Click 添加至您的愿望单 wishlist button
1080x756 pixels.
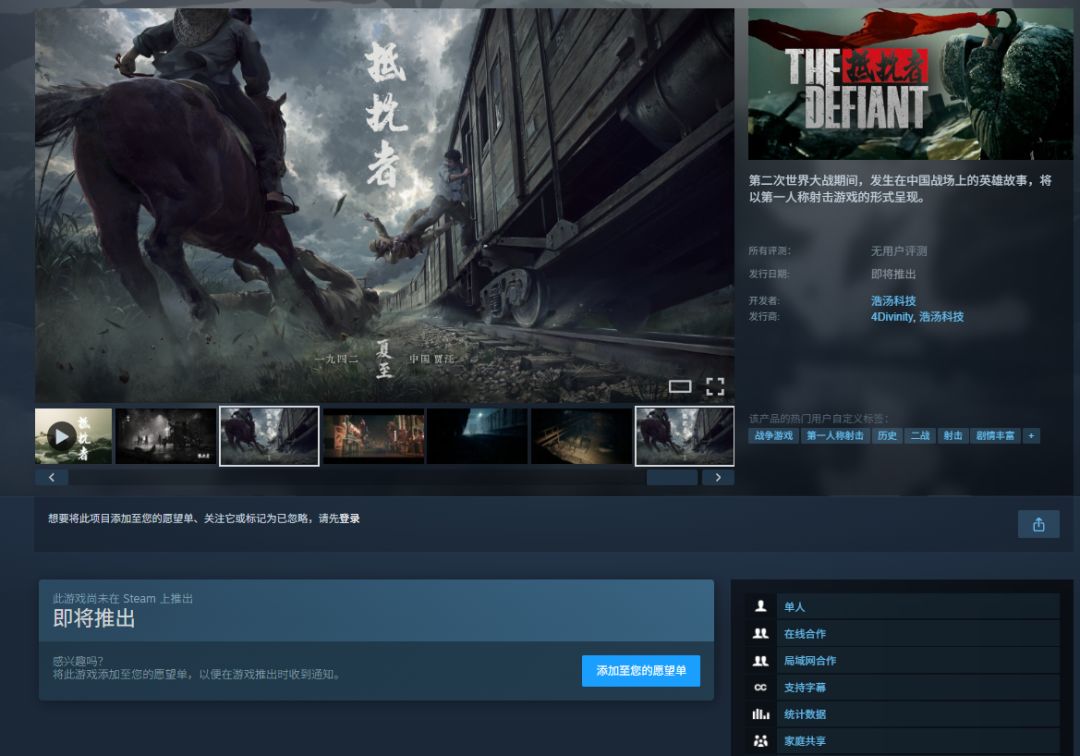click(x=641, y=671)
